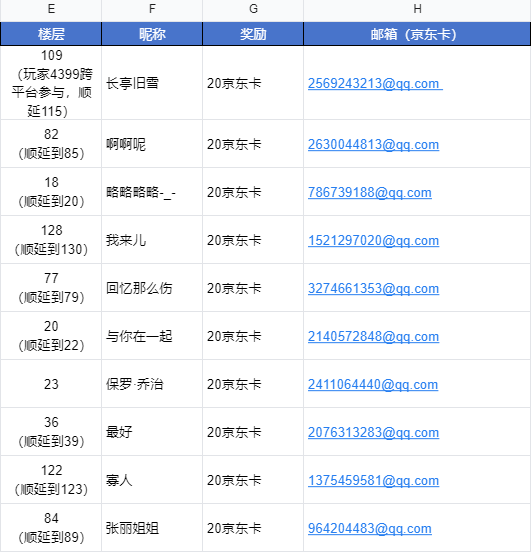Open email link 2569243213@qq.com
531x552 pixels.
375,83
